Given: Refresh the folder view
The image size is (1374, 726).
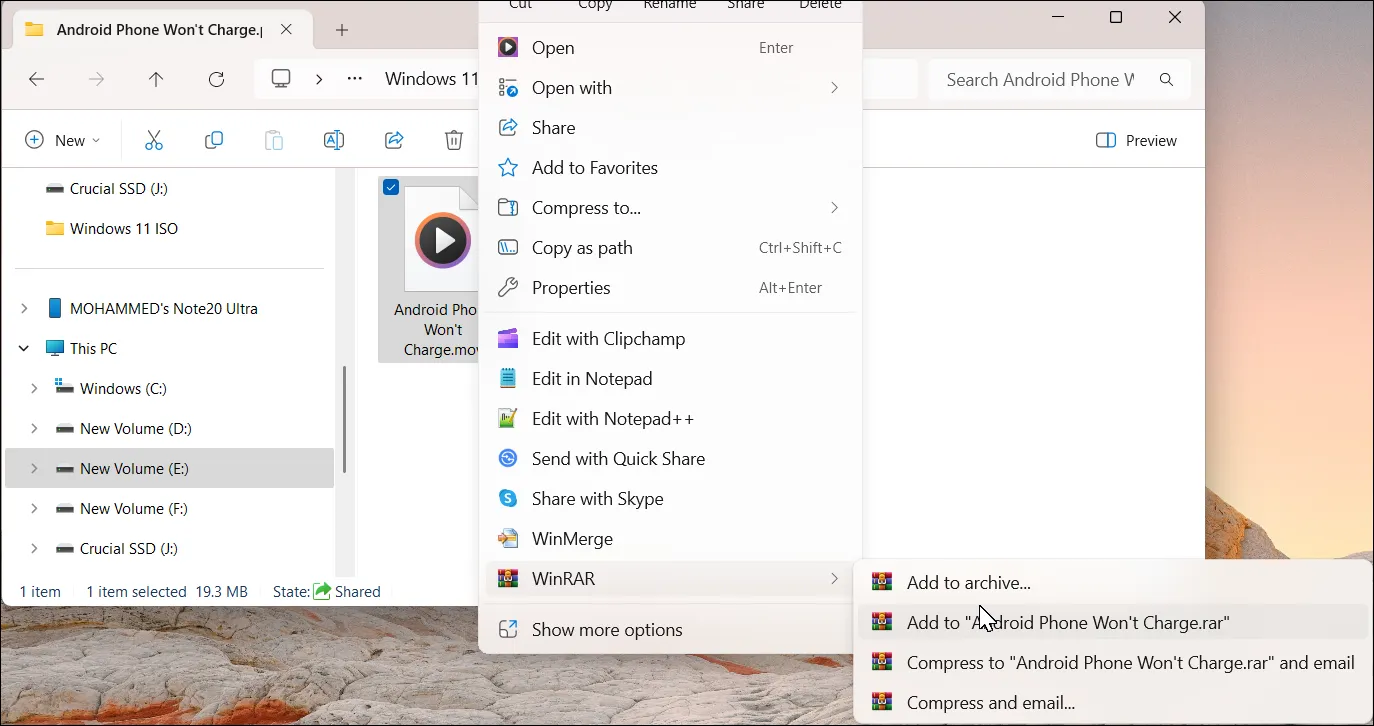Looking at the screenshot, I should point(216,79).
